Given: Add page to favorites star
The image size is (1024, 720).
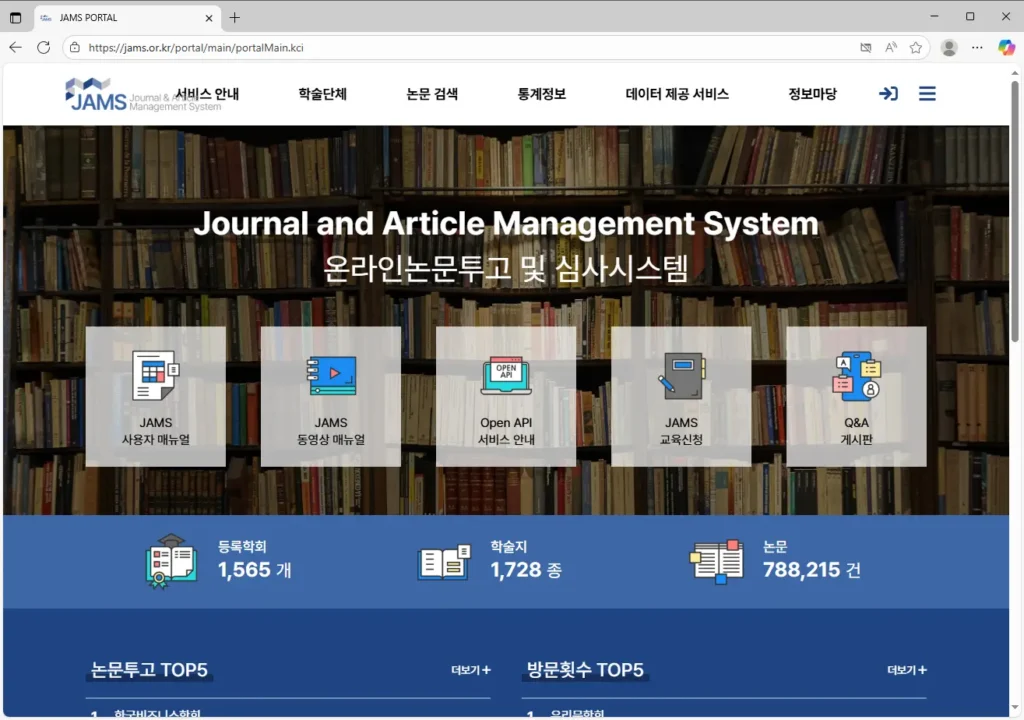Looking at the screenshot, I should (x=916, y=48).
